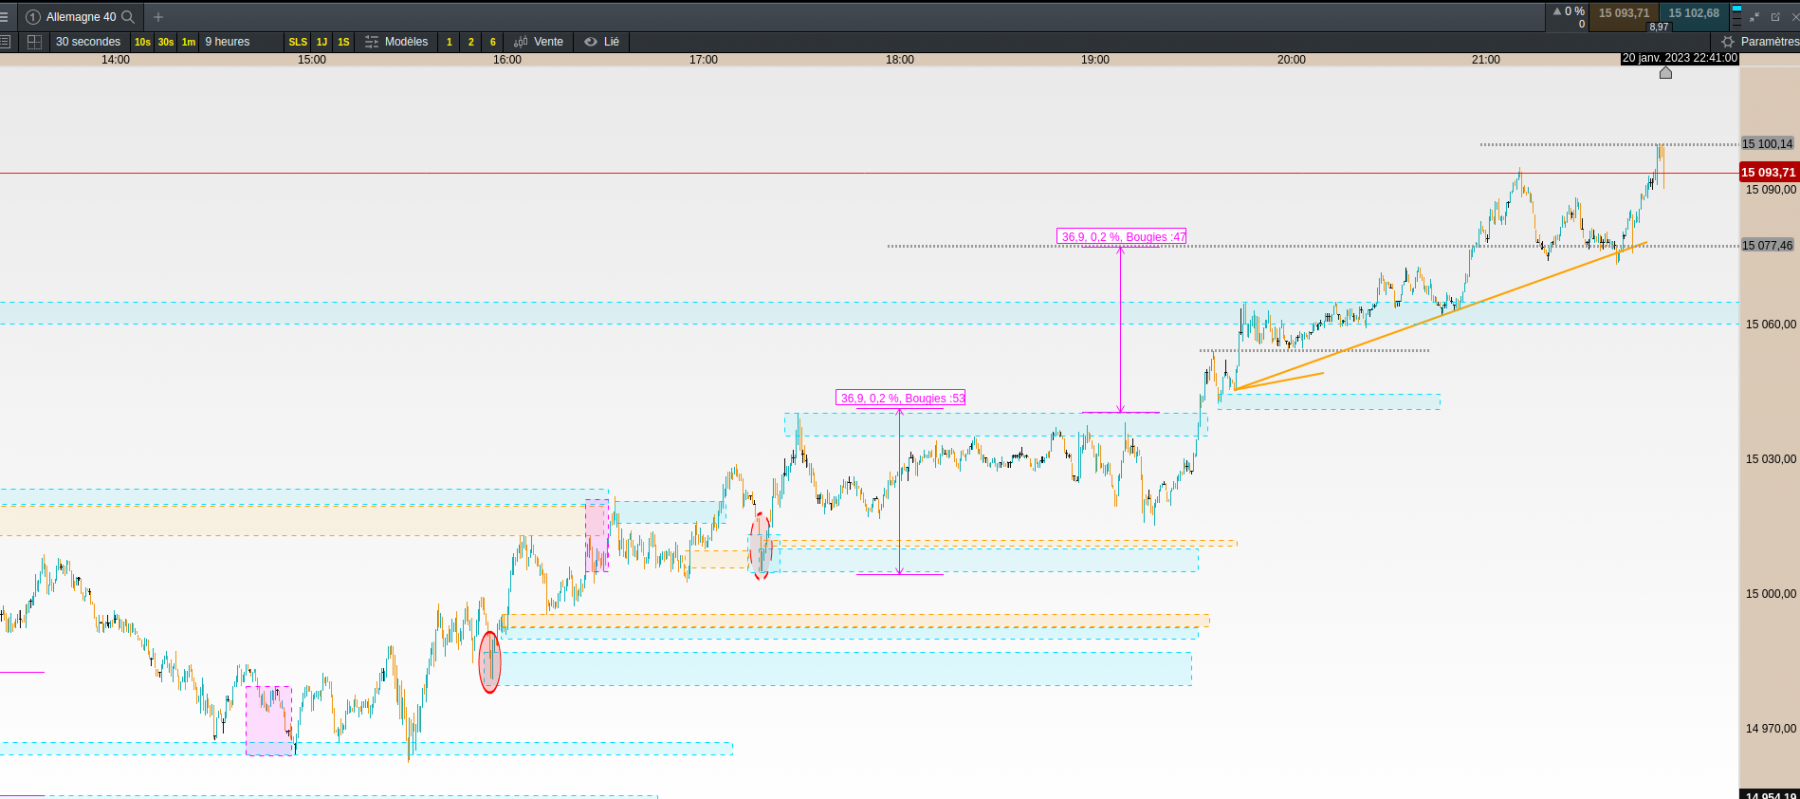The height and width of the screenshot is (799, 1800).
Task: Open the 9 heures range dropdown
Action: pyautogui.click(x=227, y=42)
